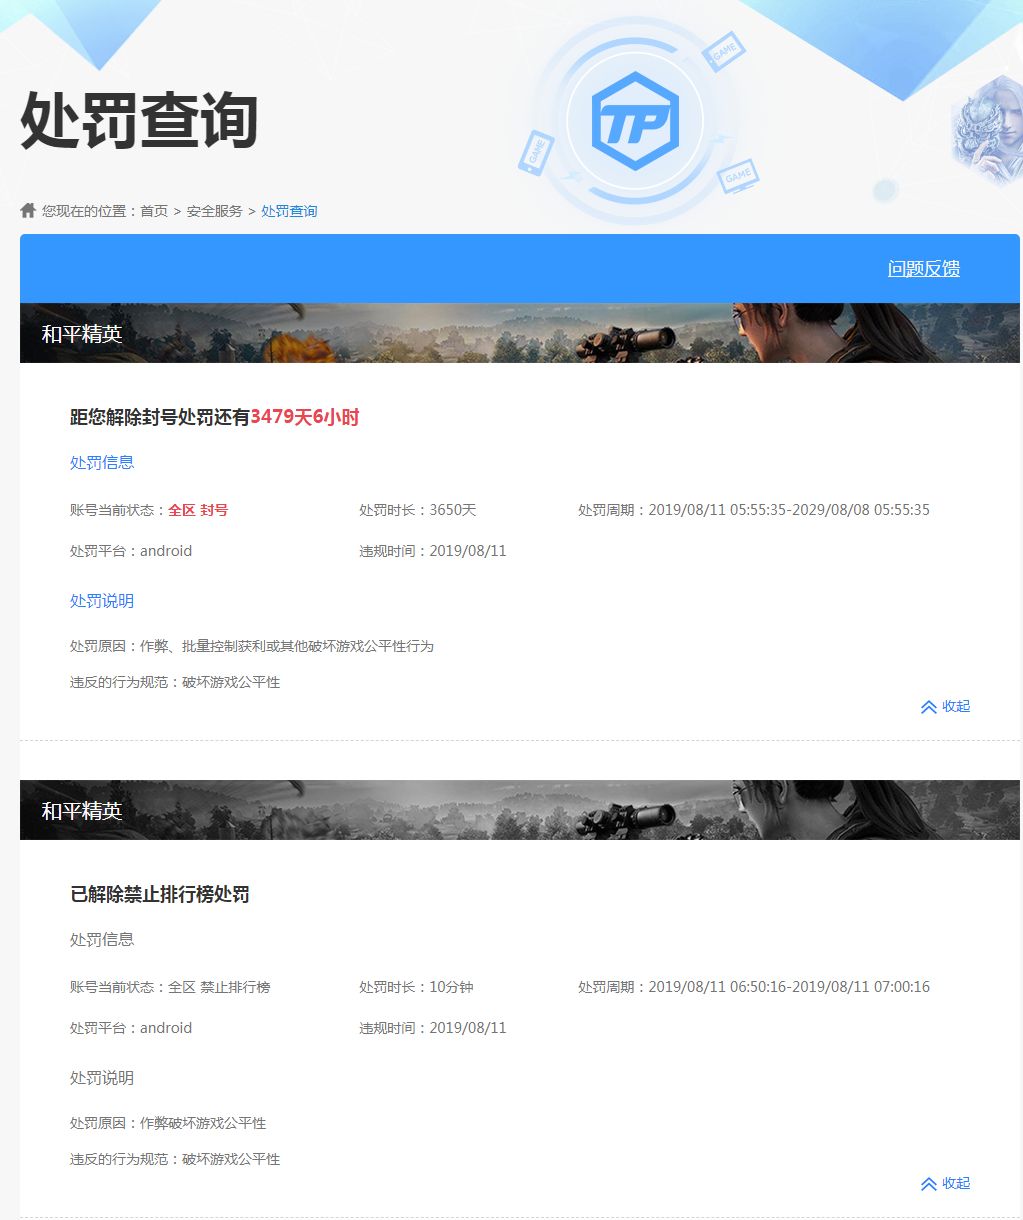Click the blue 处罚说明 heading in first card

click(x=102, y=600)
